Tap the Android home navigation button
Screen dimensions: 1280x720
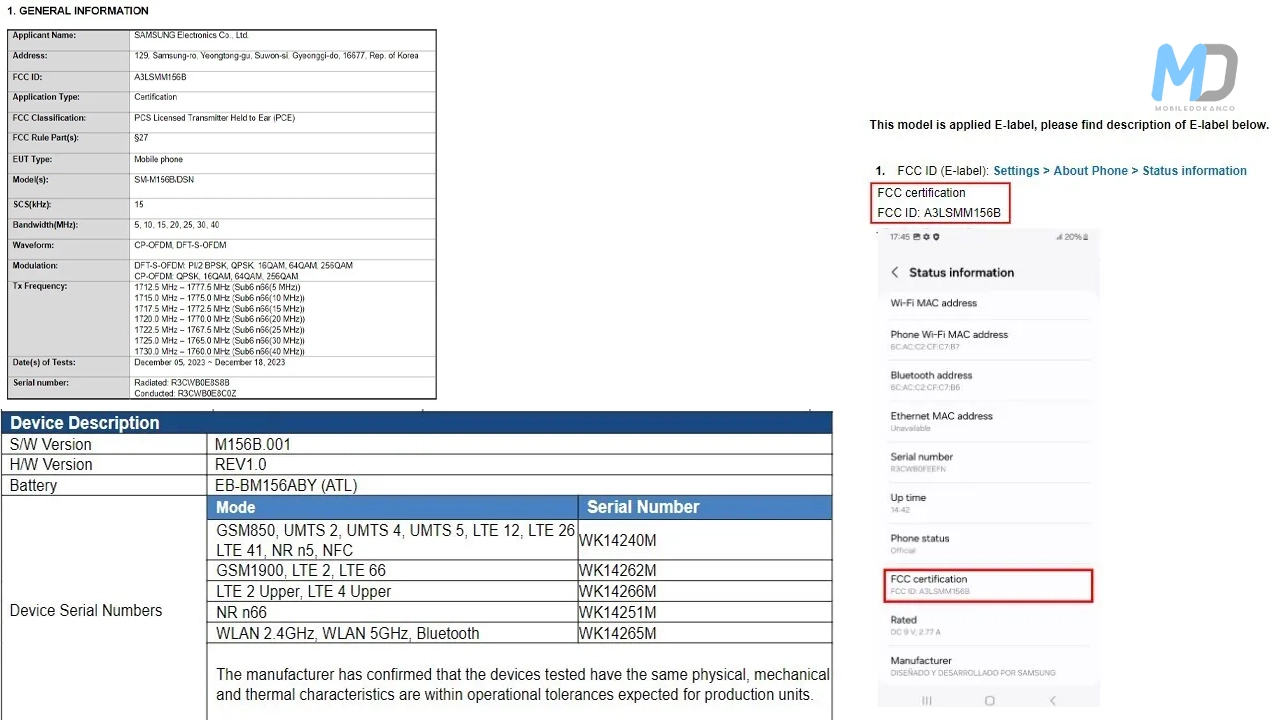990,701
